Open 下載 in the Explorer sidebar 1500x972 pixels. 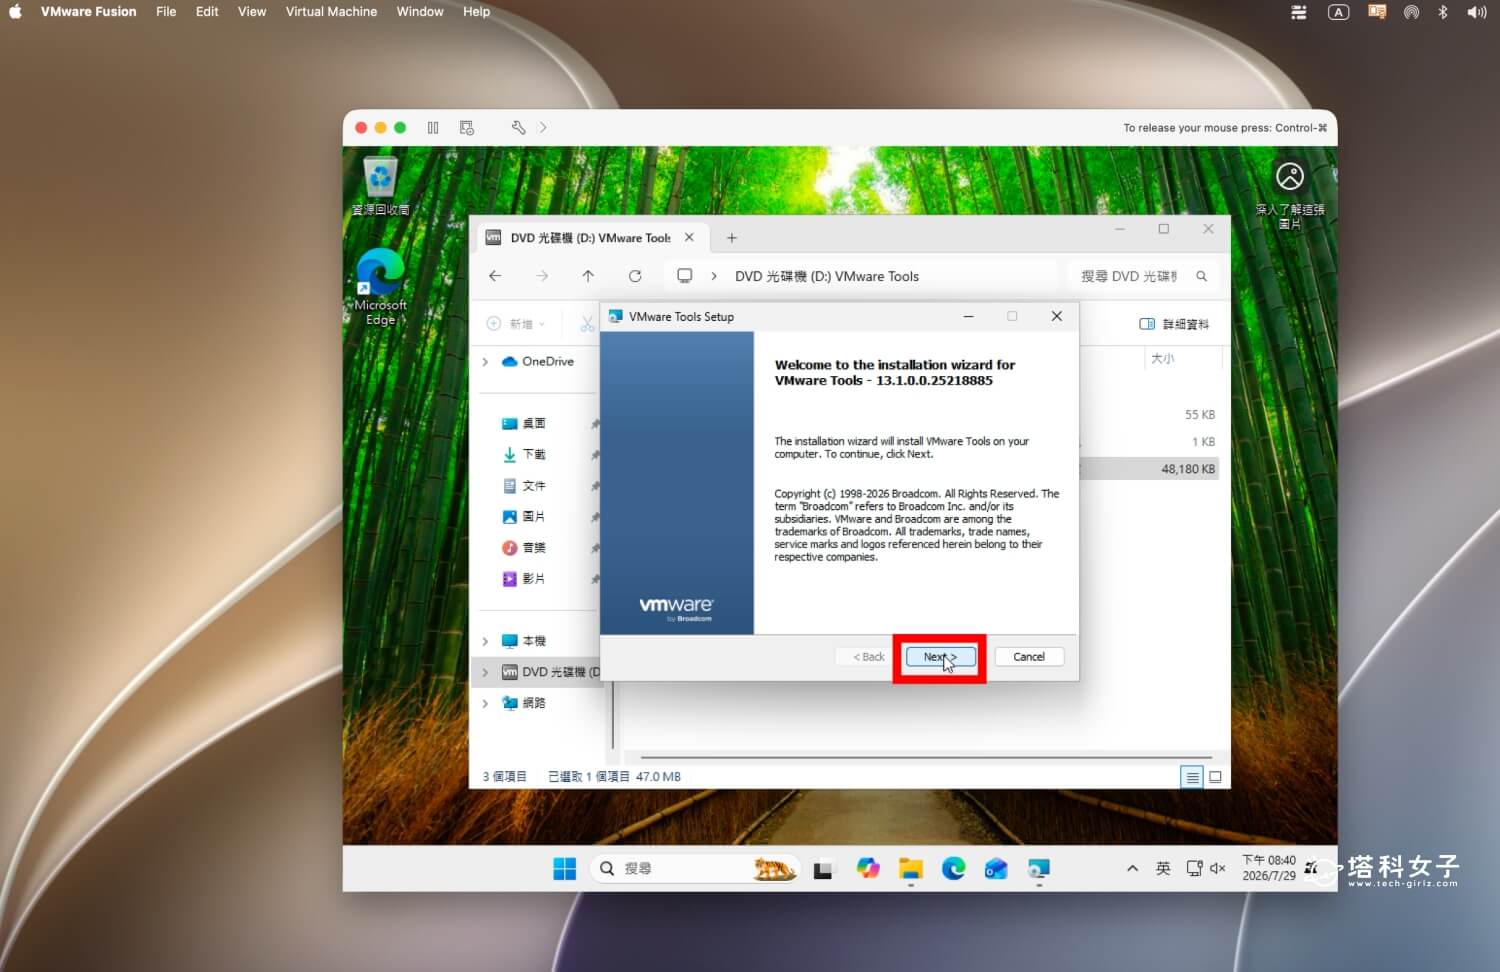524,455
